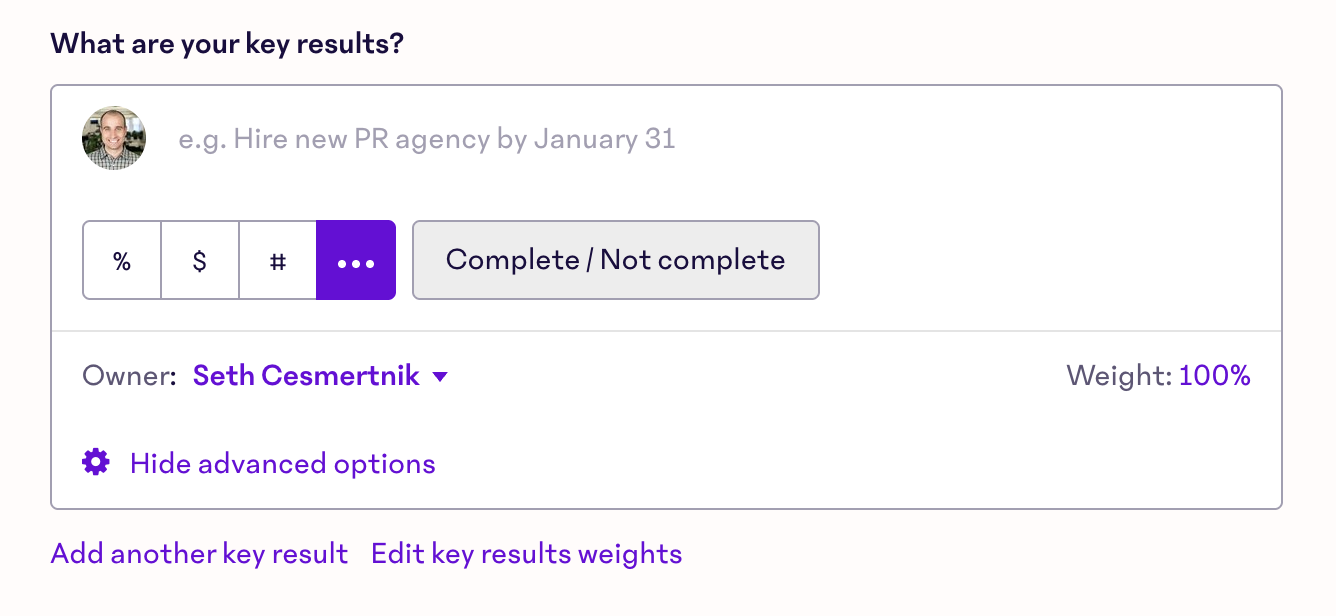The height and width of the screenshot is (616, 1336).
Task: Click the "Weight:" label text
Action: point(1119,376)
